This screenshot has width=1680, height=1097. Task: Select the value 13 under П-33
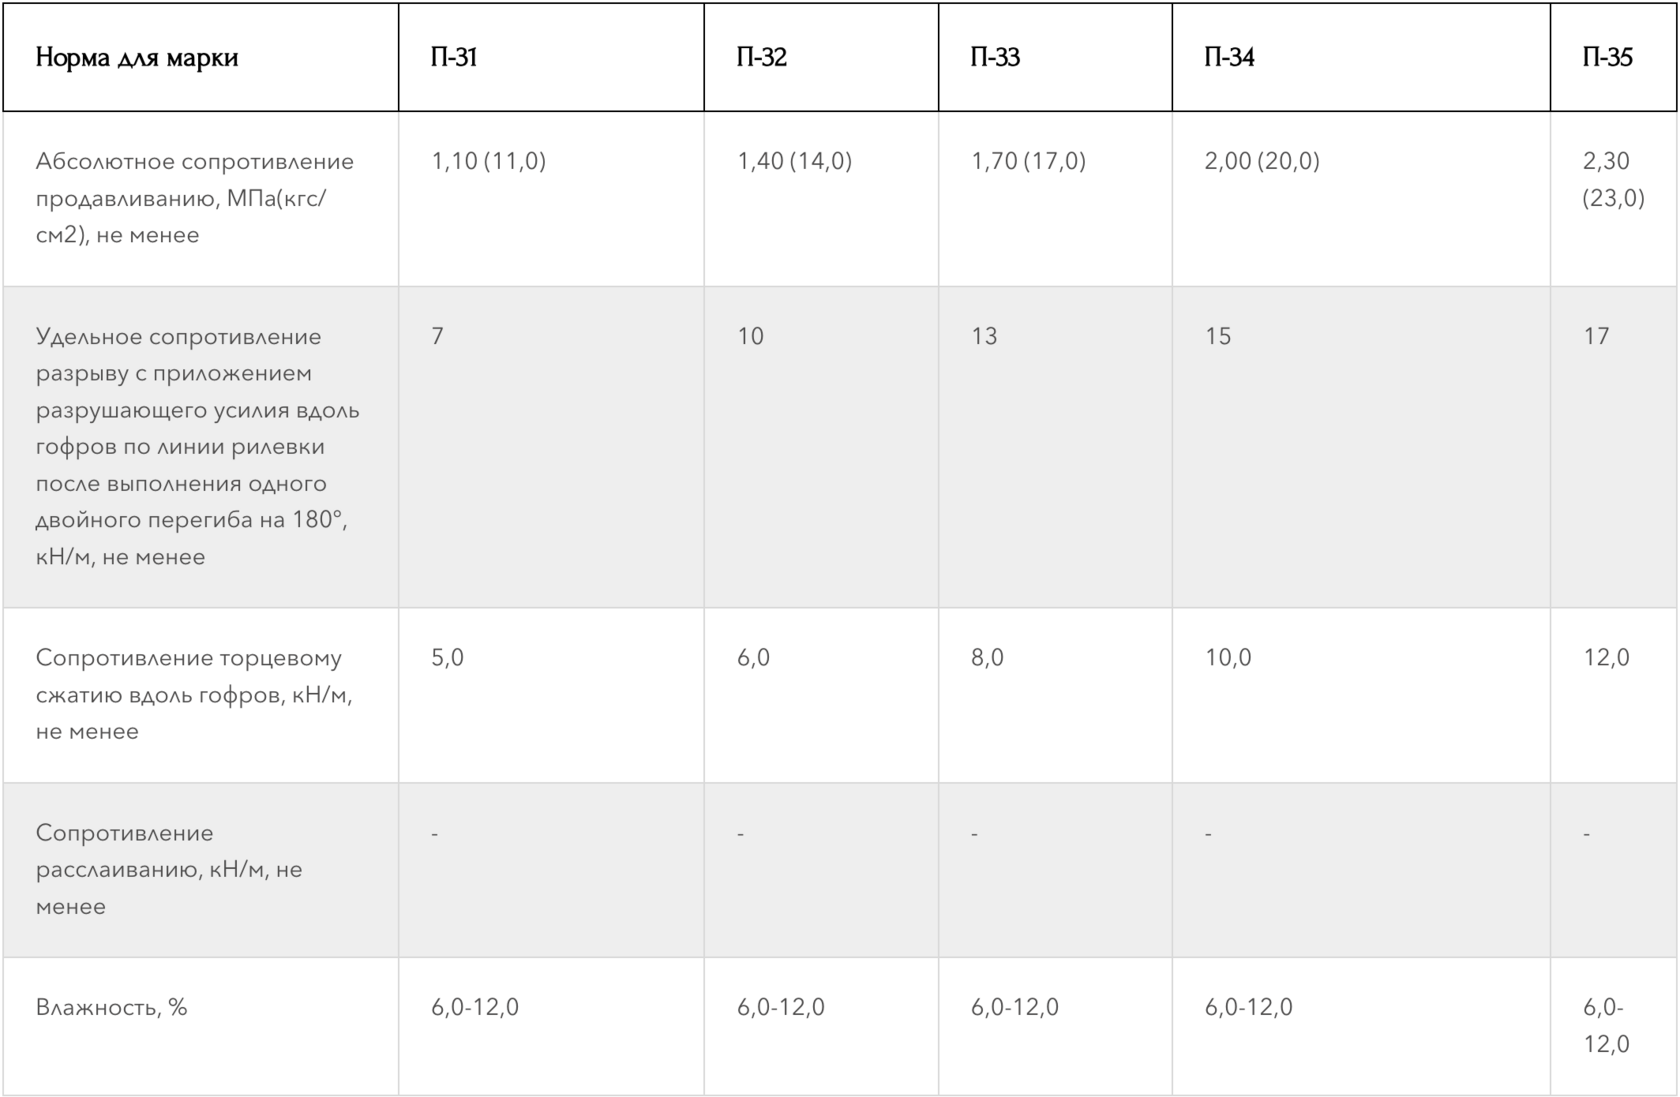[x=984, y=336]
